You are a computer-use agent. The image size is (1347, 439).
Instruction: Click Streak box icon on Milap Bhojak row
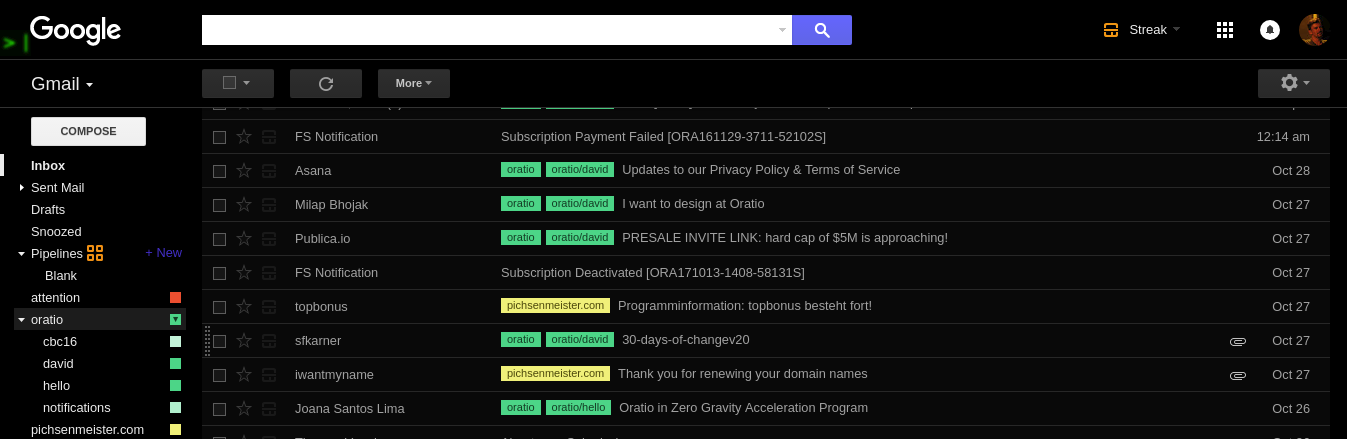(269, 205)
